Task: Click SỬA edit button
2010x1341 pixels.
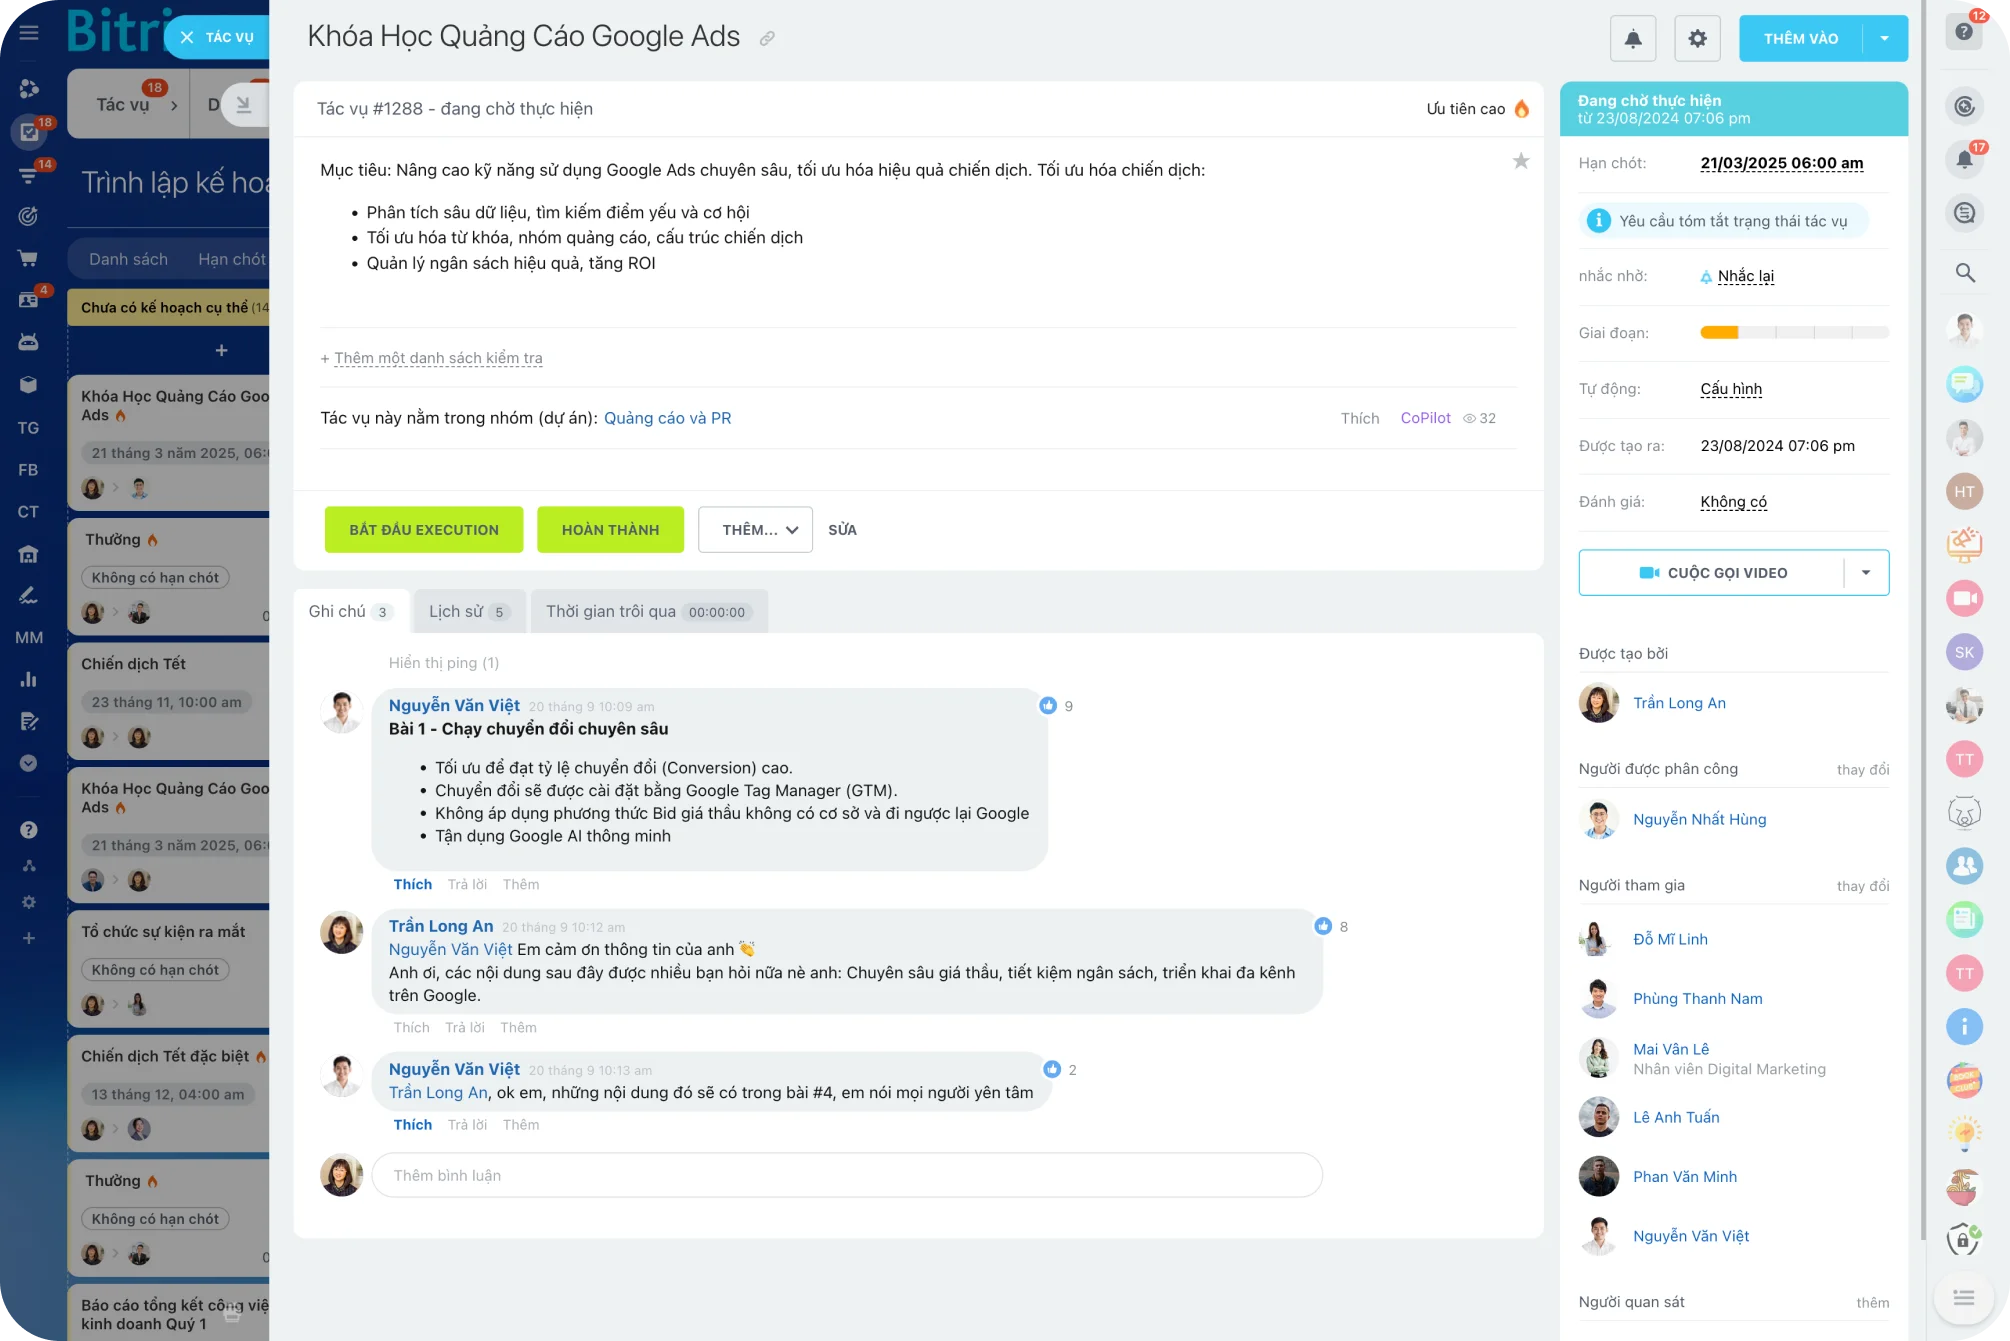Action: pyautogui.click(x=842, y=530)
